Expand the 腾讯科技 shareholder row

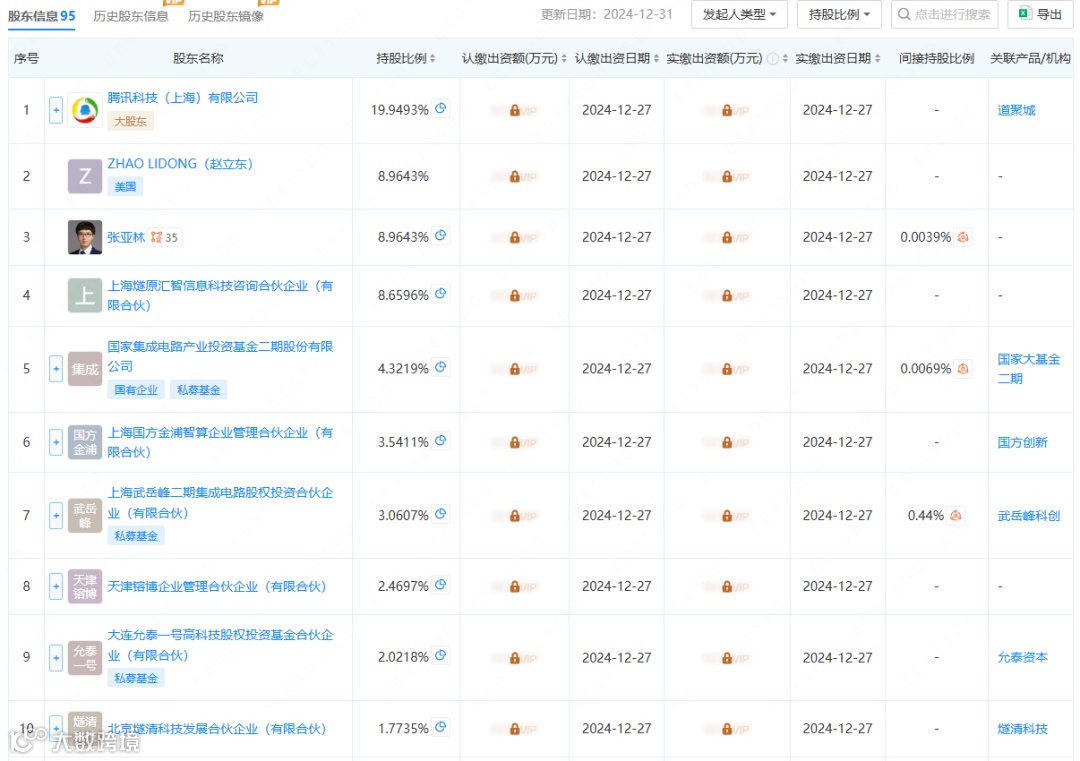(x=56, y=110)
